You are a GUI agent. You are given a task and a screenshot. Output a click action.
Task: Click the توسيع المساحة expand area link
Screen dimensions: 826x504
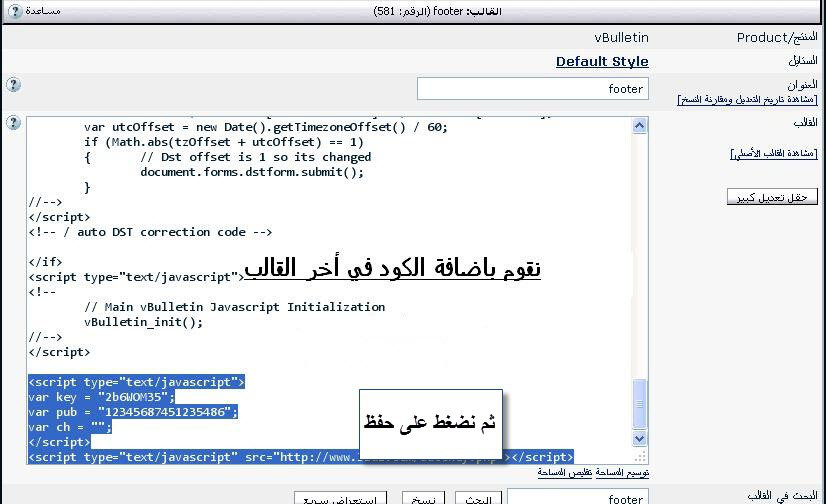pyautogui.click(x=622, y=472)
